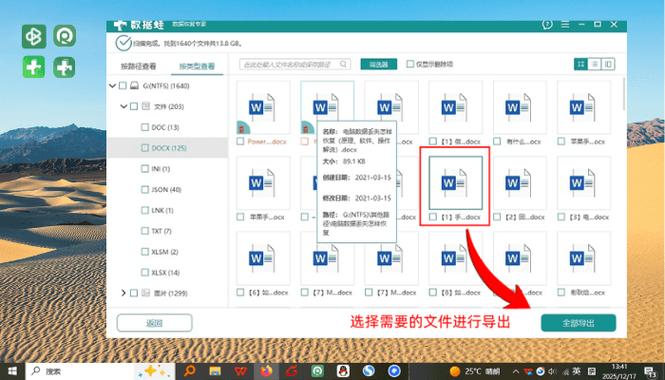Screen dimensions: 665x380
Task: Switch to the 按路径查看 tab
Action: point(138,66)
